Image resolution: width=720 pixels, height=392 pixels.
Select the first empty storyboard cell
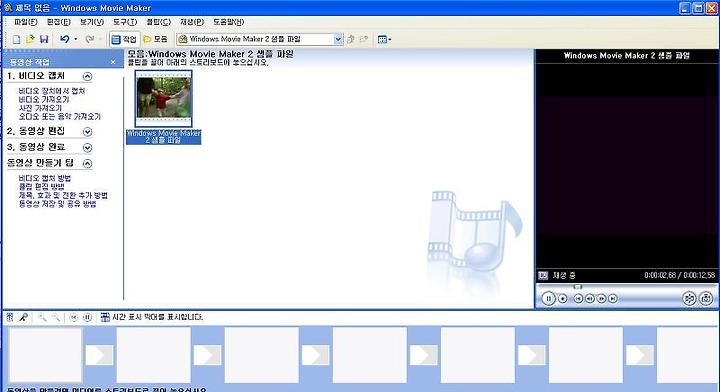tap(45, 355)
